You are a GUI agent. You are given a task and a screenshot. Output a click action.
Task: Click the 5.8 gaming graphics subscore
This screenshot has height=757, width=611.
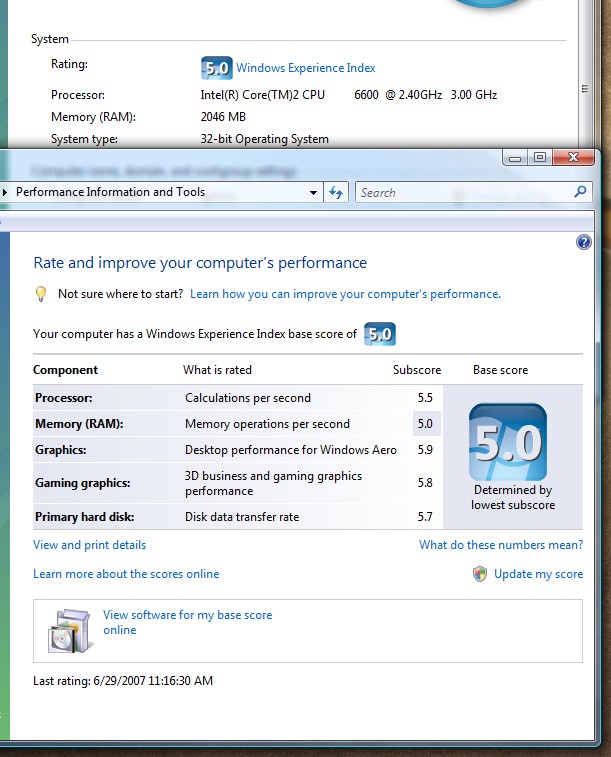pyautogui.click(x=425, y=483)
